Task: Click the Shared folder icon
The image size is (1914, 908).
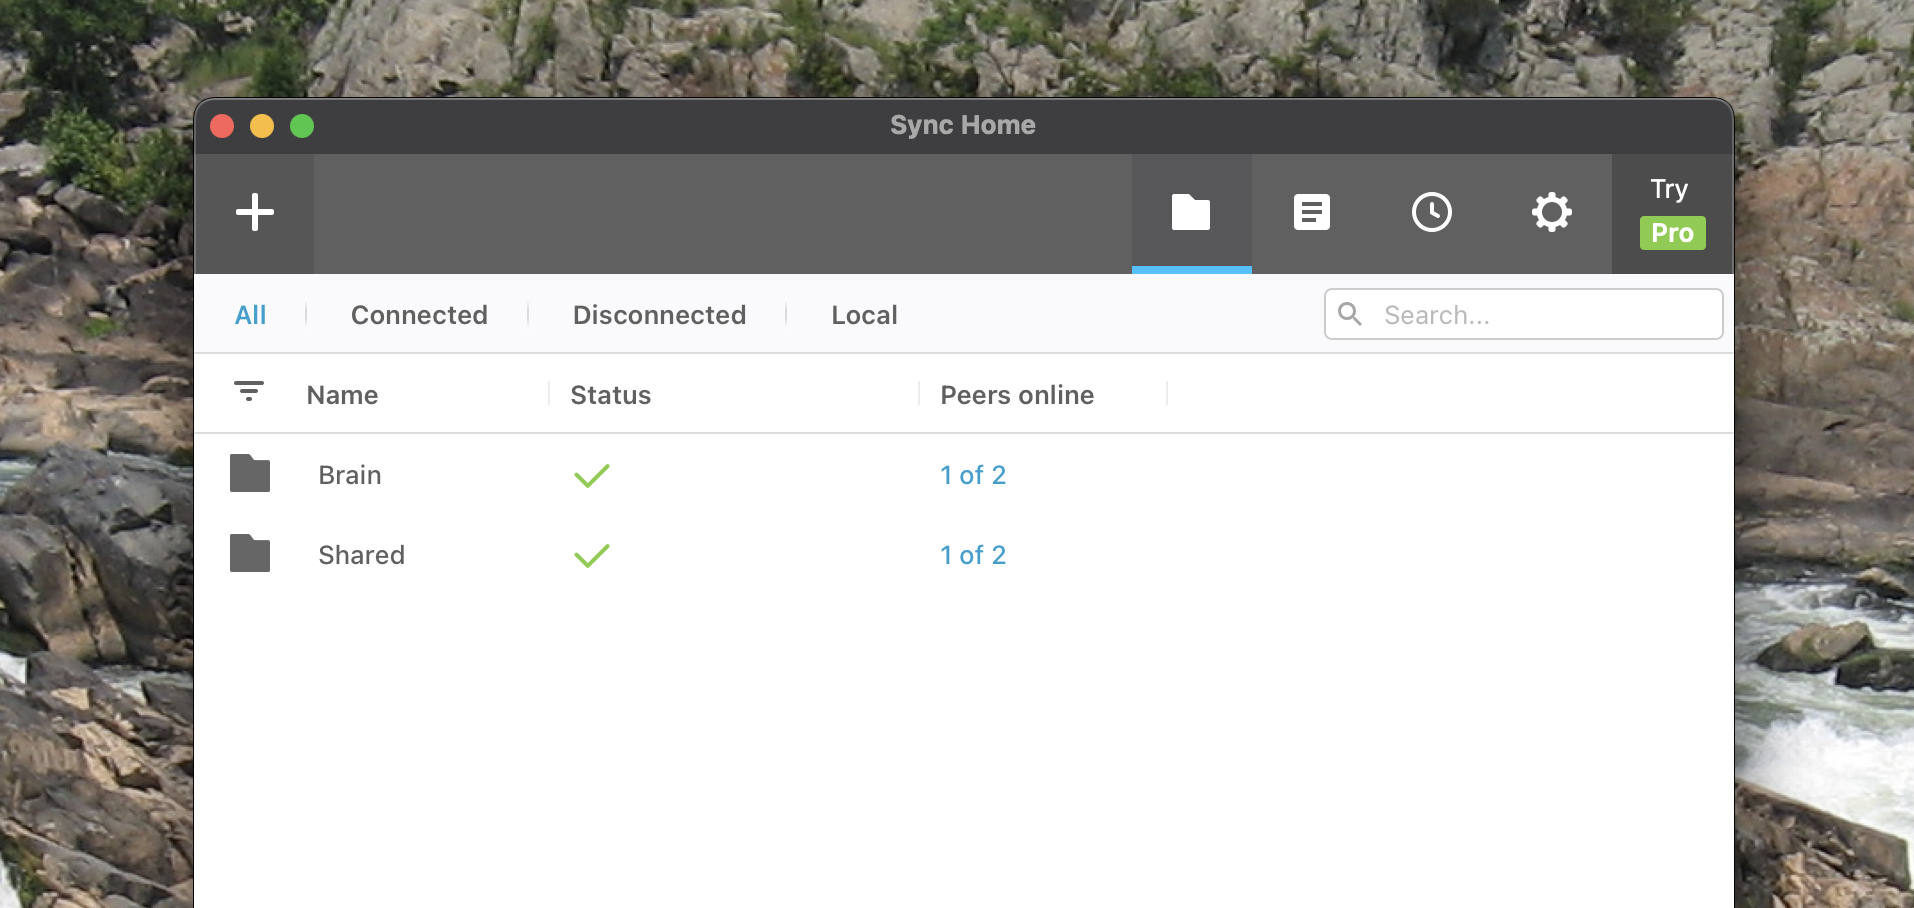Action: pyautogui.click(x=250, y=554)
